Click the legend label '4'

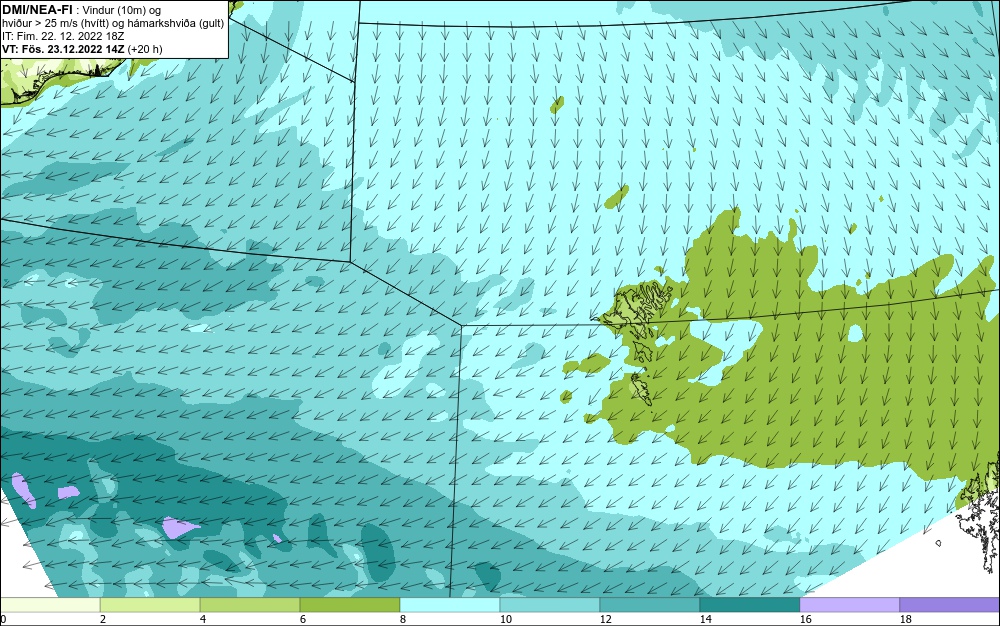pos(203,619)
